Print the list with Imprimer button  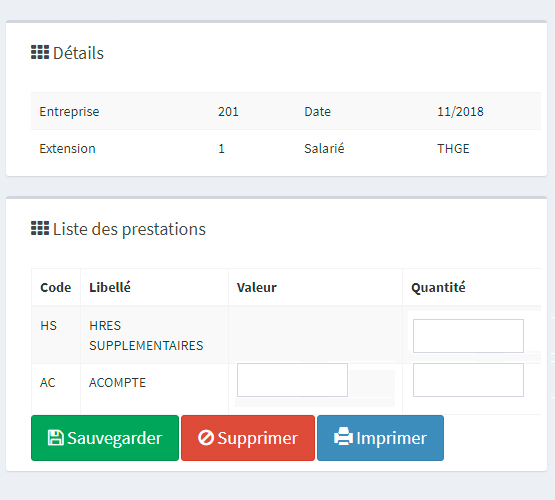[x=381, y=438]
